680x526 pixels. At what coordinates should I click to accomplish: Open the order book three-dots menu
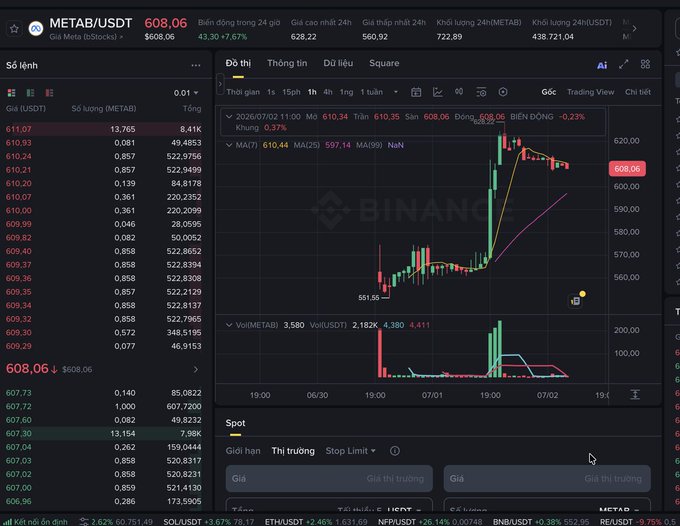196,65
